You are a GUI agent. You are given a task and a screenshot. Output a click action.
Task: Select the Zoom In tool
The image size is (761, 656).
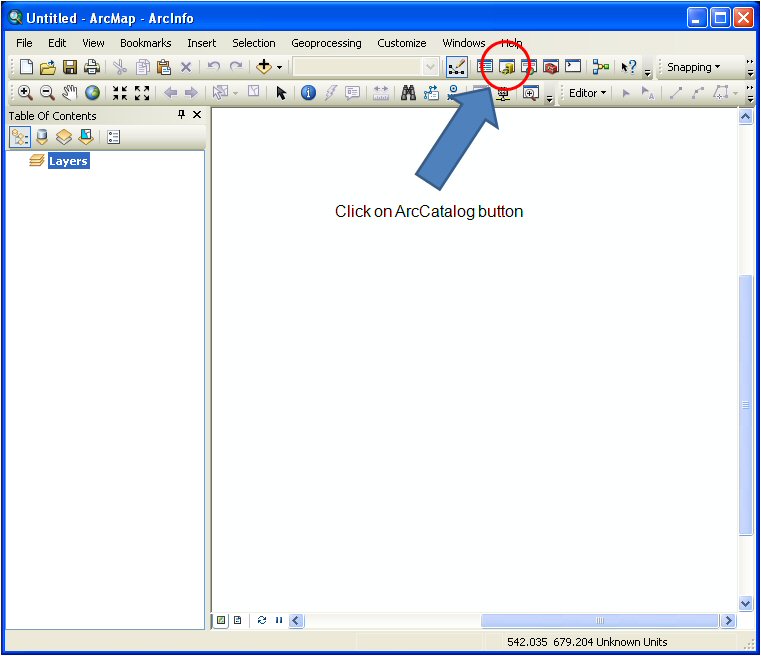25,92
